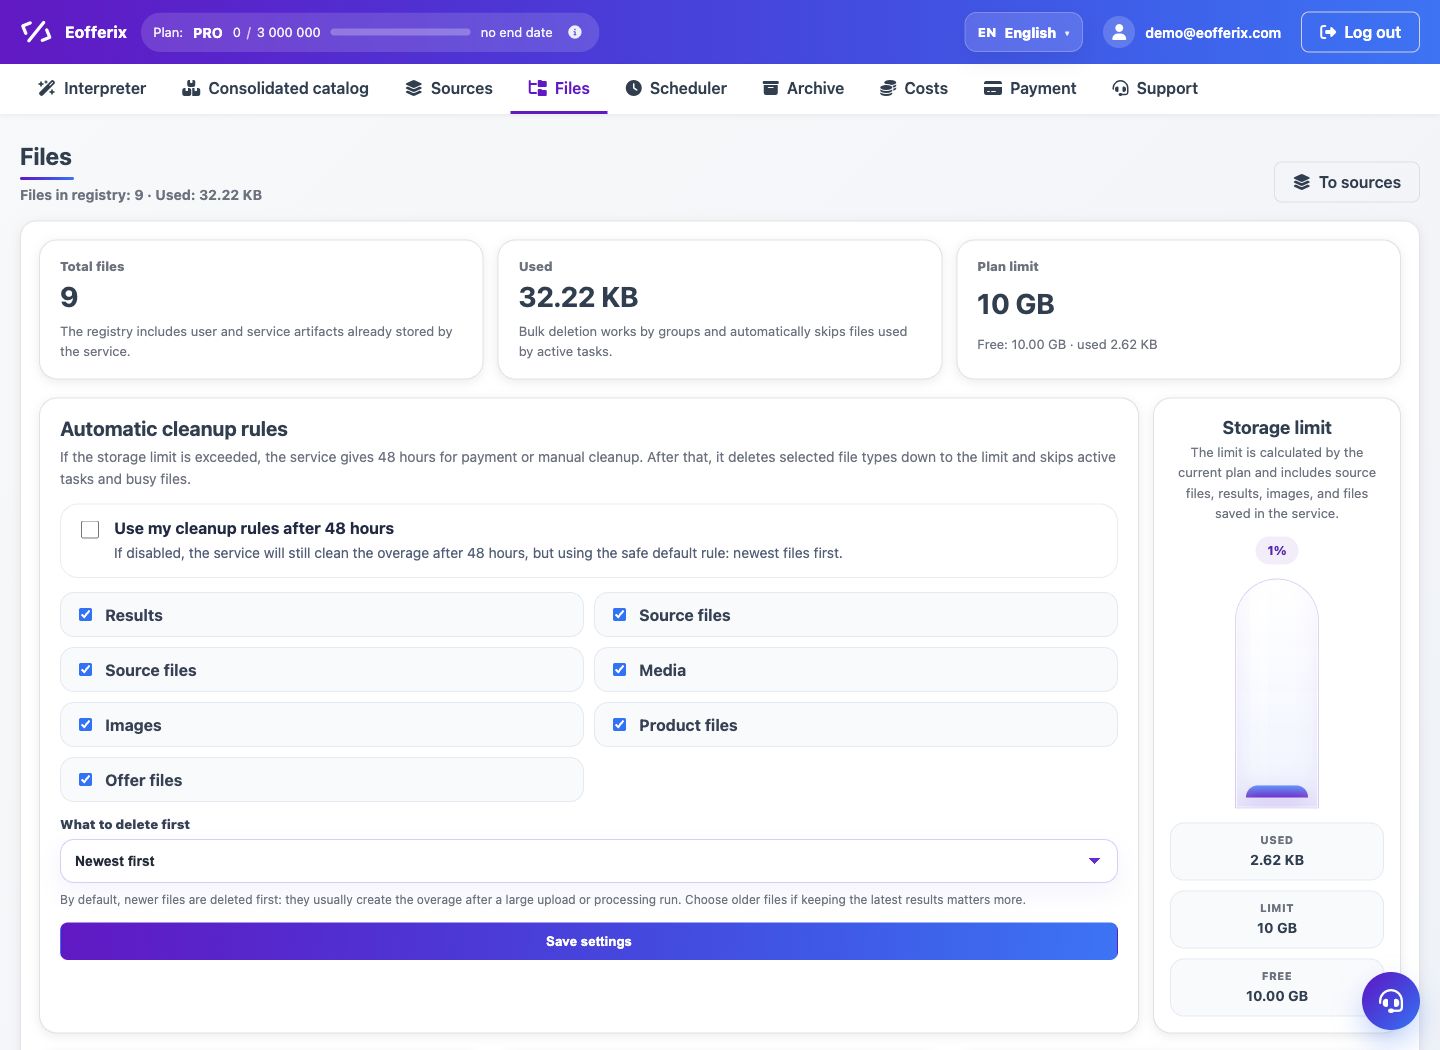Click the Log out arrow icon
1440x1050 pixels.
tap(1328, 32)
